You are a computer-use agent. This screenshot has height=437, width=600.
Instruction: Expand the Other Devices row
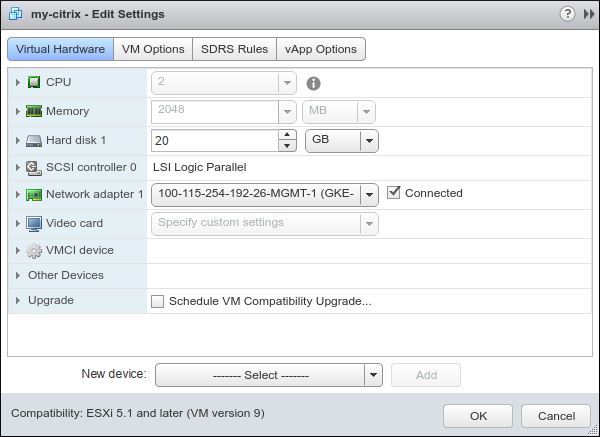(x=18, y=275)
